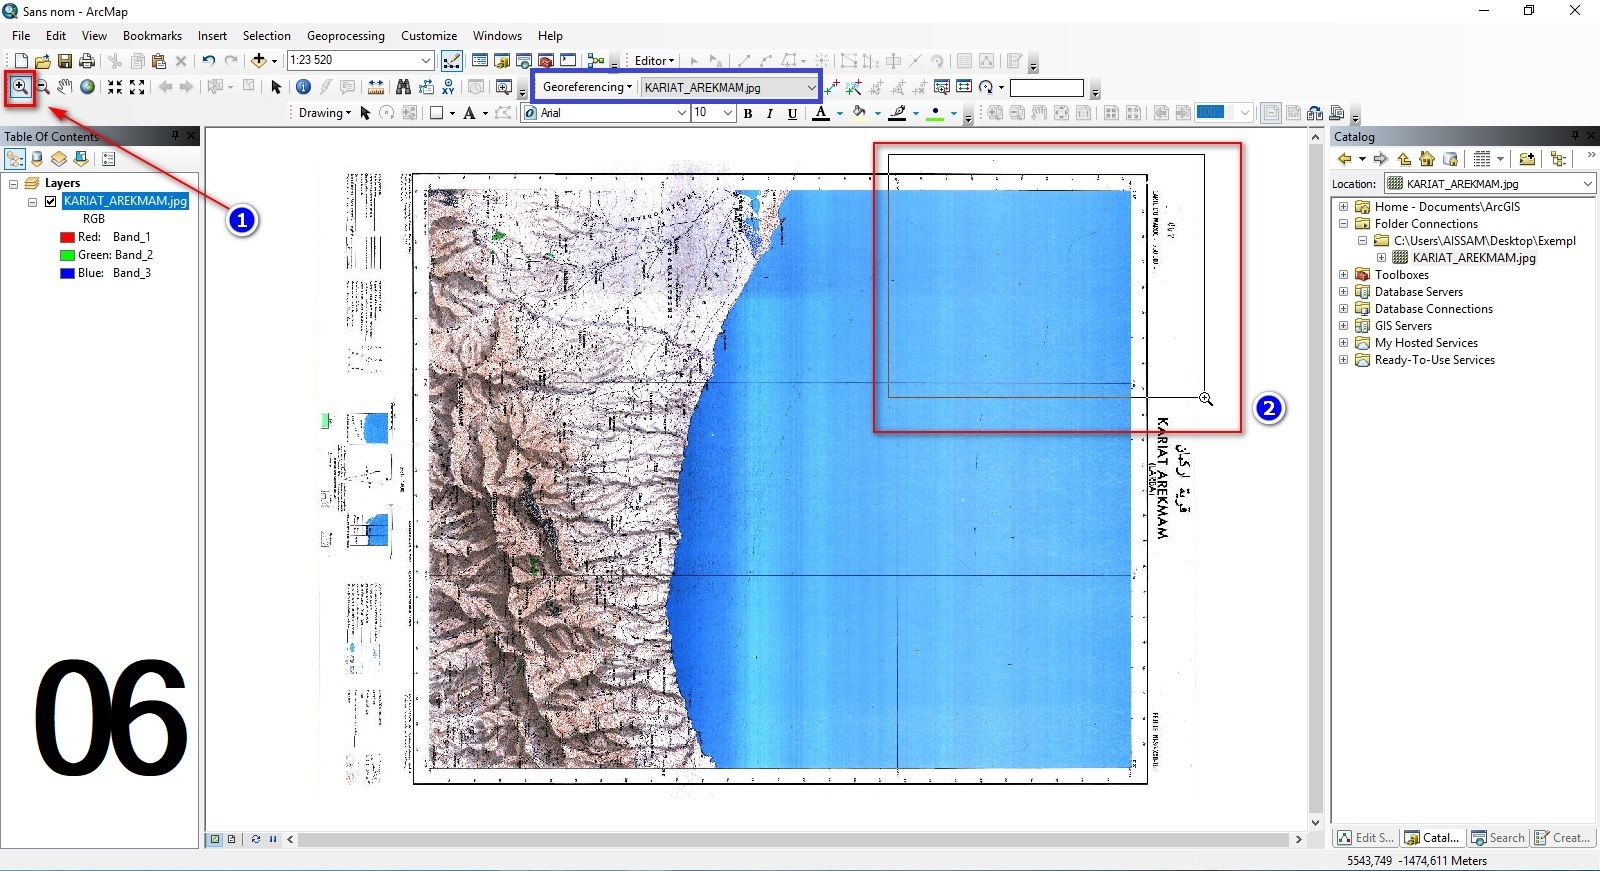Expand the Toolboxes node in Catalog
Viewport: 1600px width, 871px height.
1344,275
